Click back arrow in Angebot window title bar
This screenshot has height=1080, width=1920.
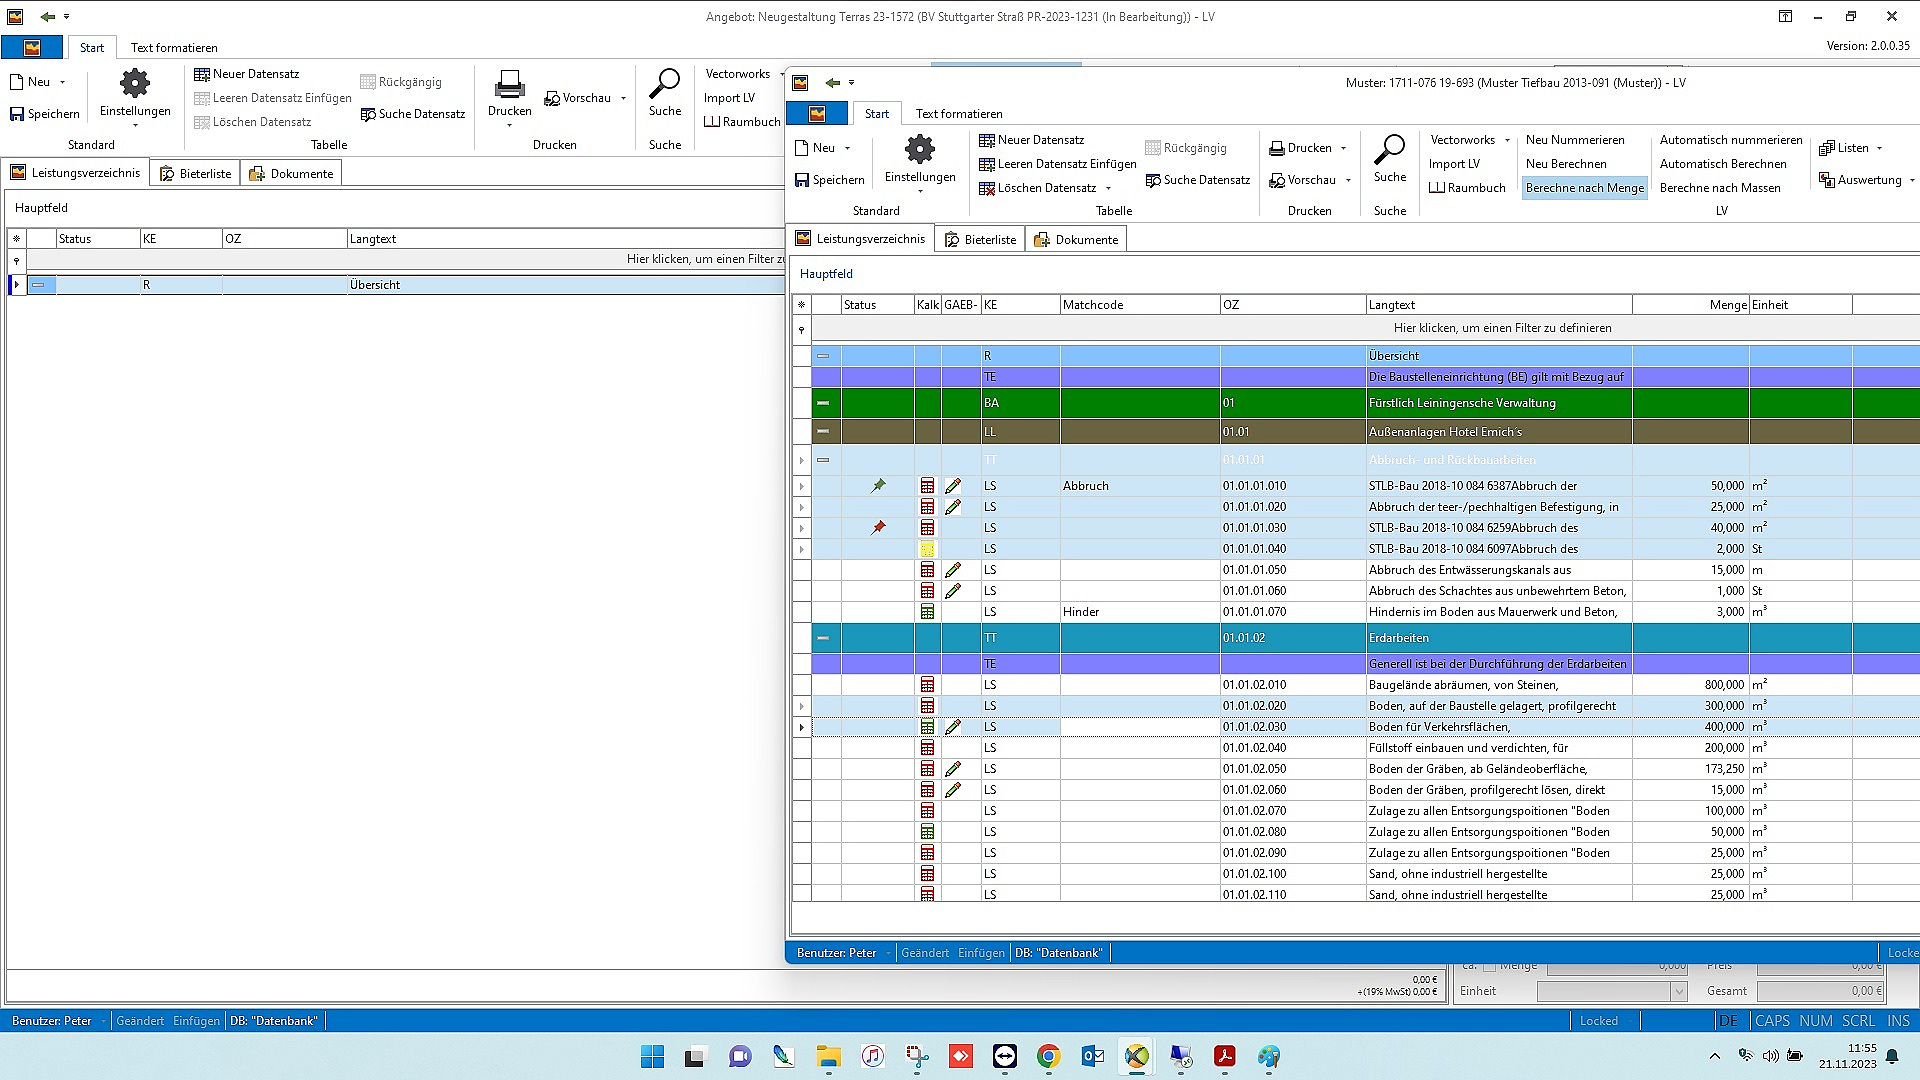coord(47,17)
